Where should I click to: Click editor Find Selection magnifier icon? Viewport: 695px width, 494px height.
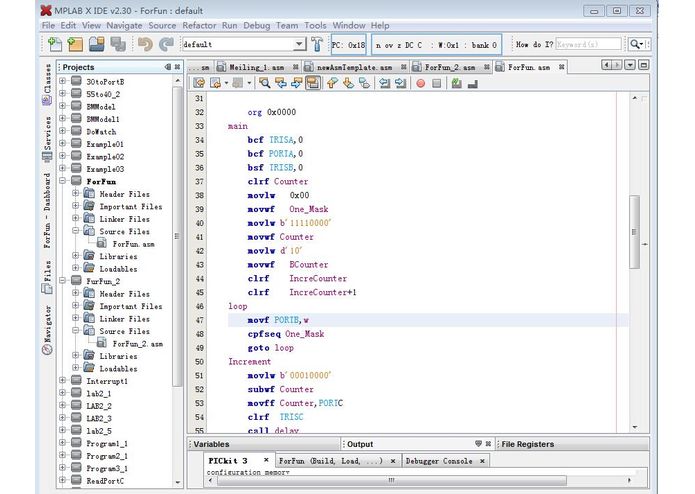tap(265, 83)
